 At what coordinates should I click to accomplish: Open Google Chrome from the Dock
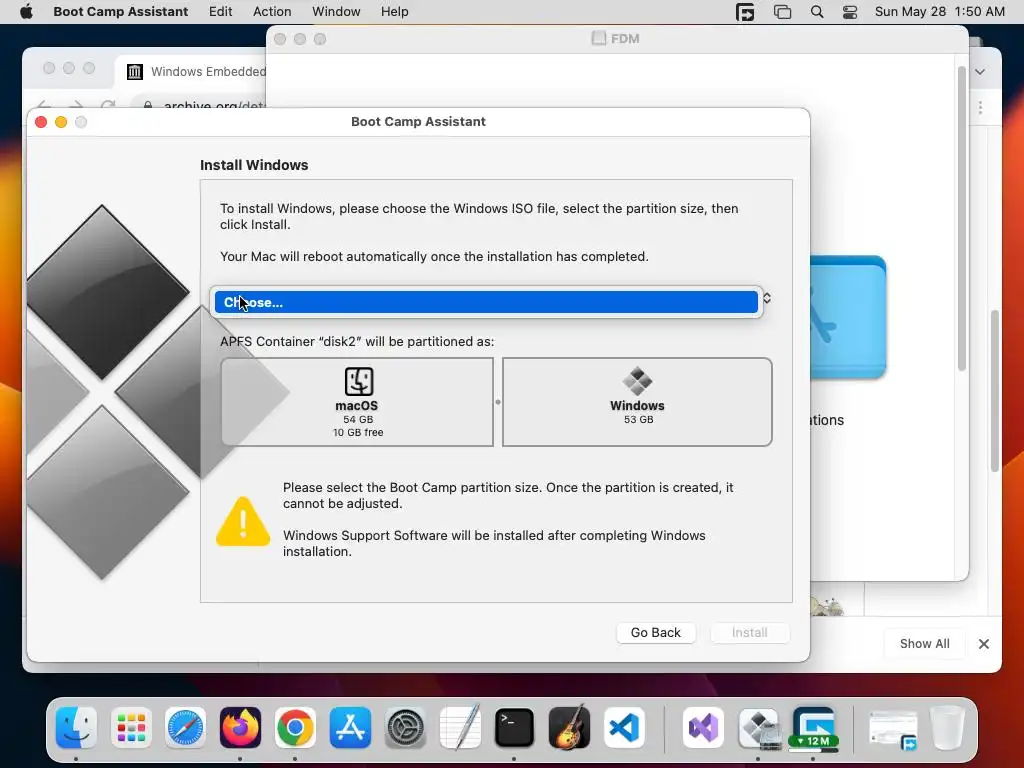tap(295, 728)
